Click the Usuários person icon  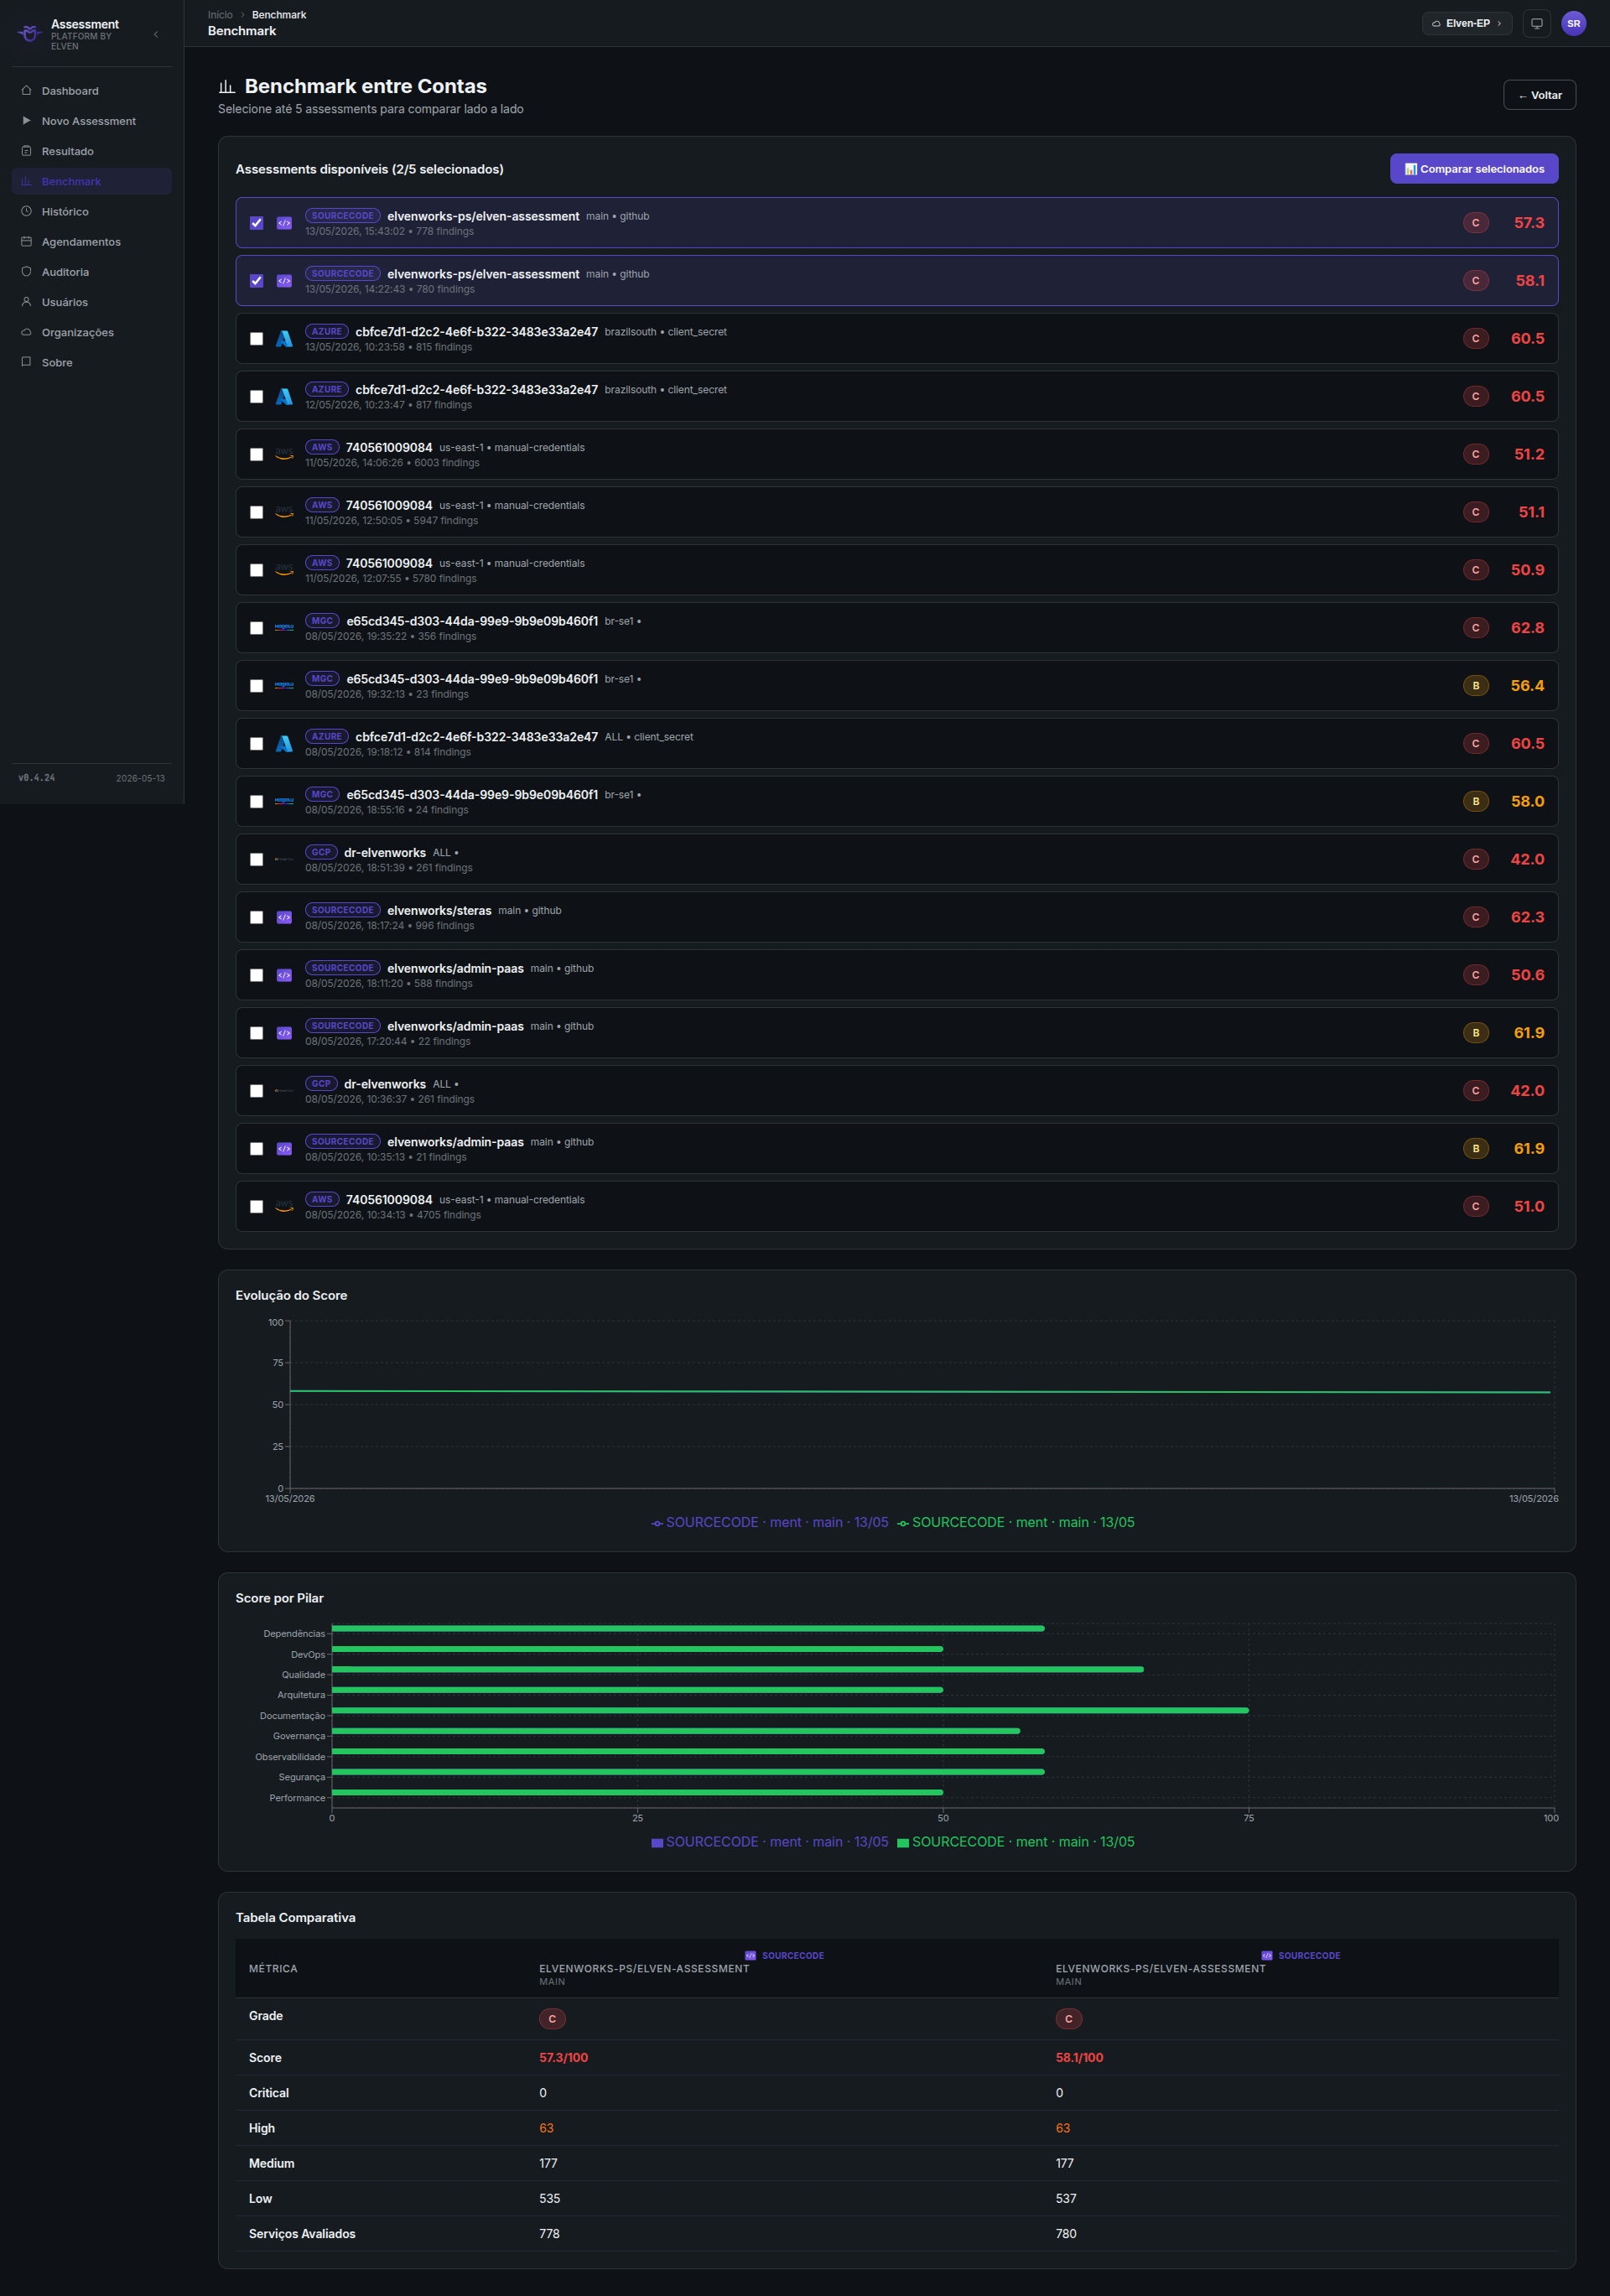click(26, 302)
